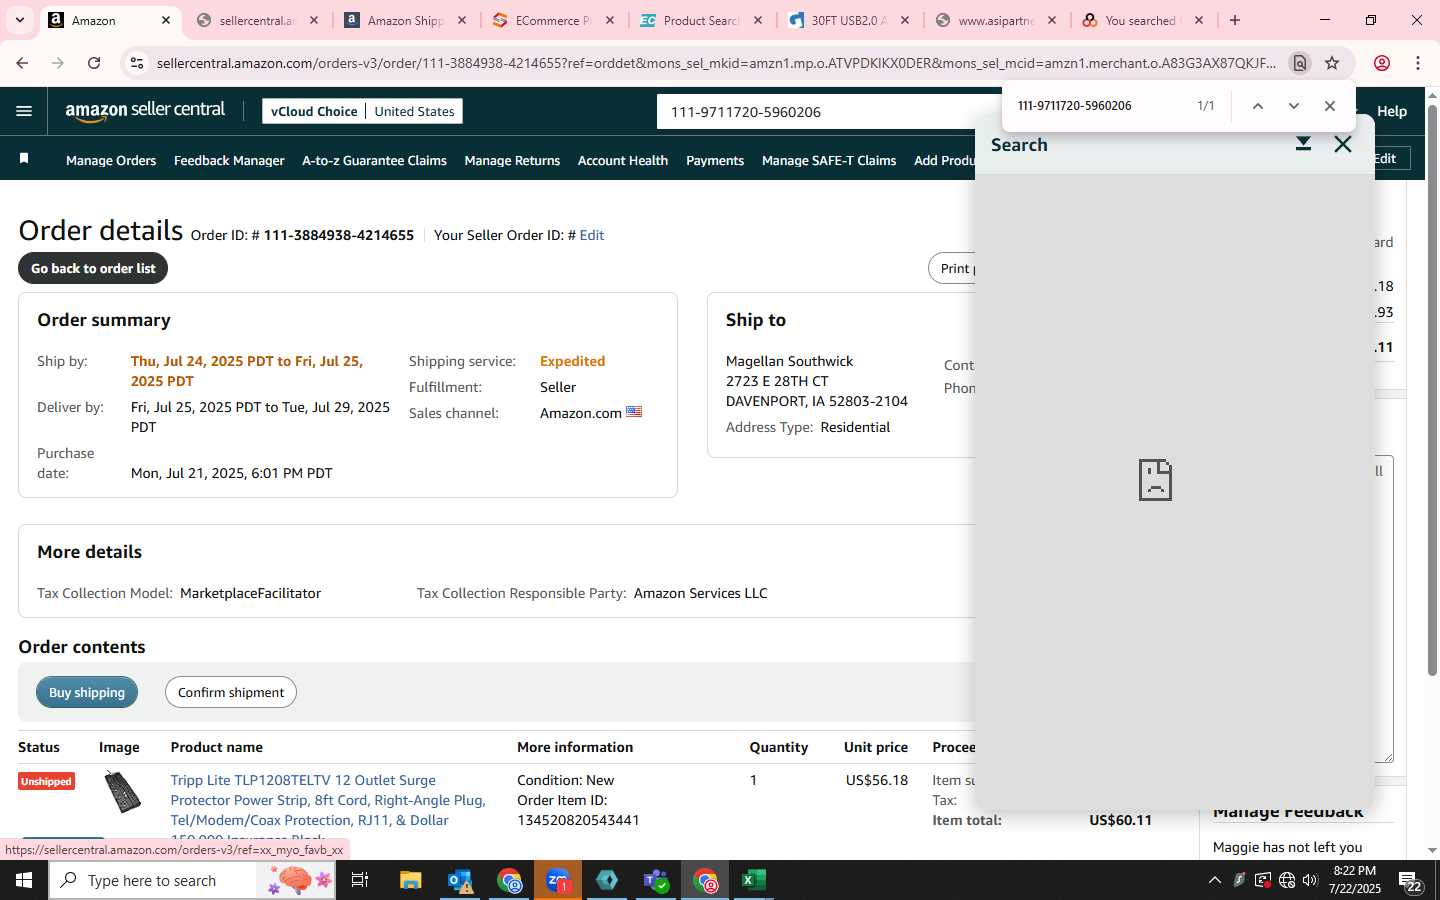Open Zoom from the taskbar
1440x900 pixels.
558,880
